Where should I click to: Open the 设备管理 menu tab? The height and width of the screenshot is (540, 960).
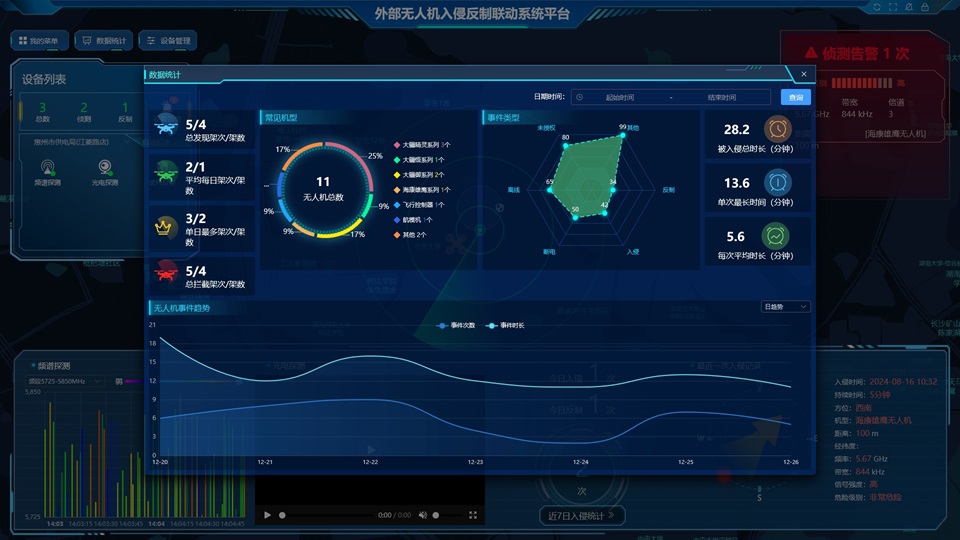tap(168, 41)
